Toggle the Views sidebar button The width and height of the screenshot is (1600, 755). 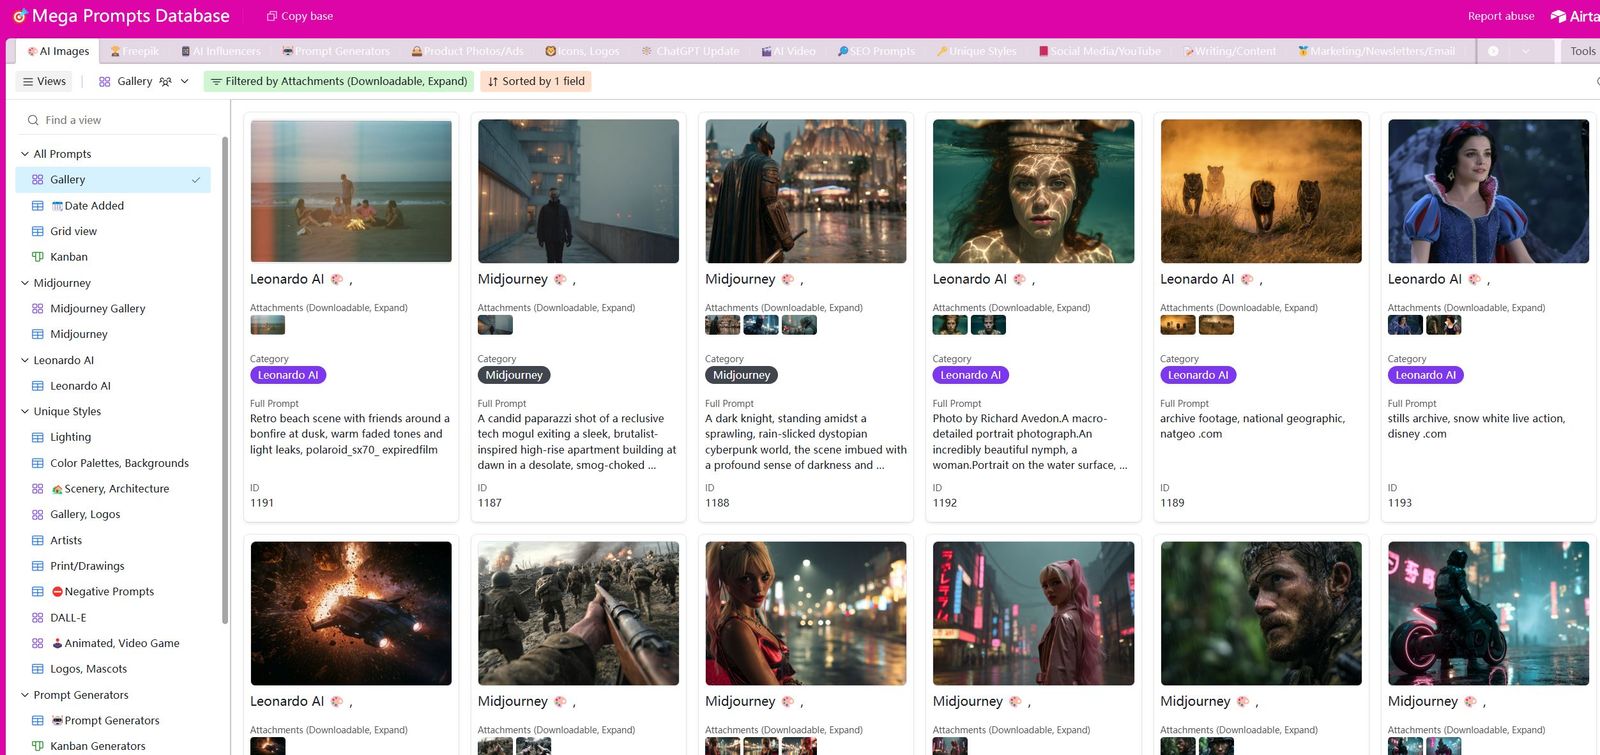(44, 81)
